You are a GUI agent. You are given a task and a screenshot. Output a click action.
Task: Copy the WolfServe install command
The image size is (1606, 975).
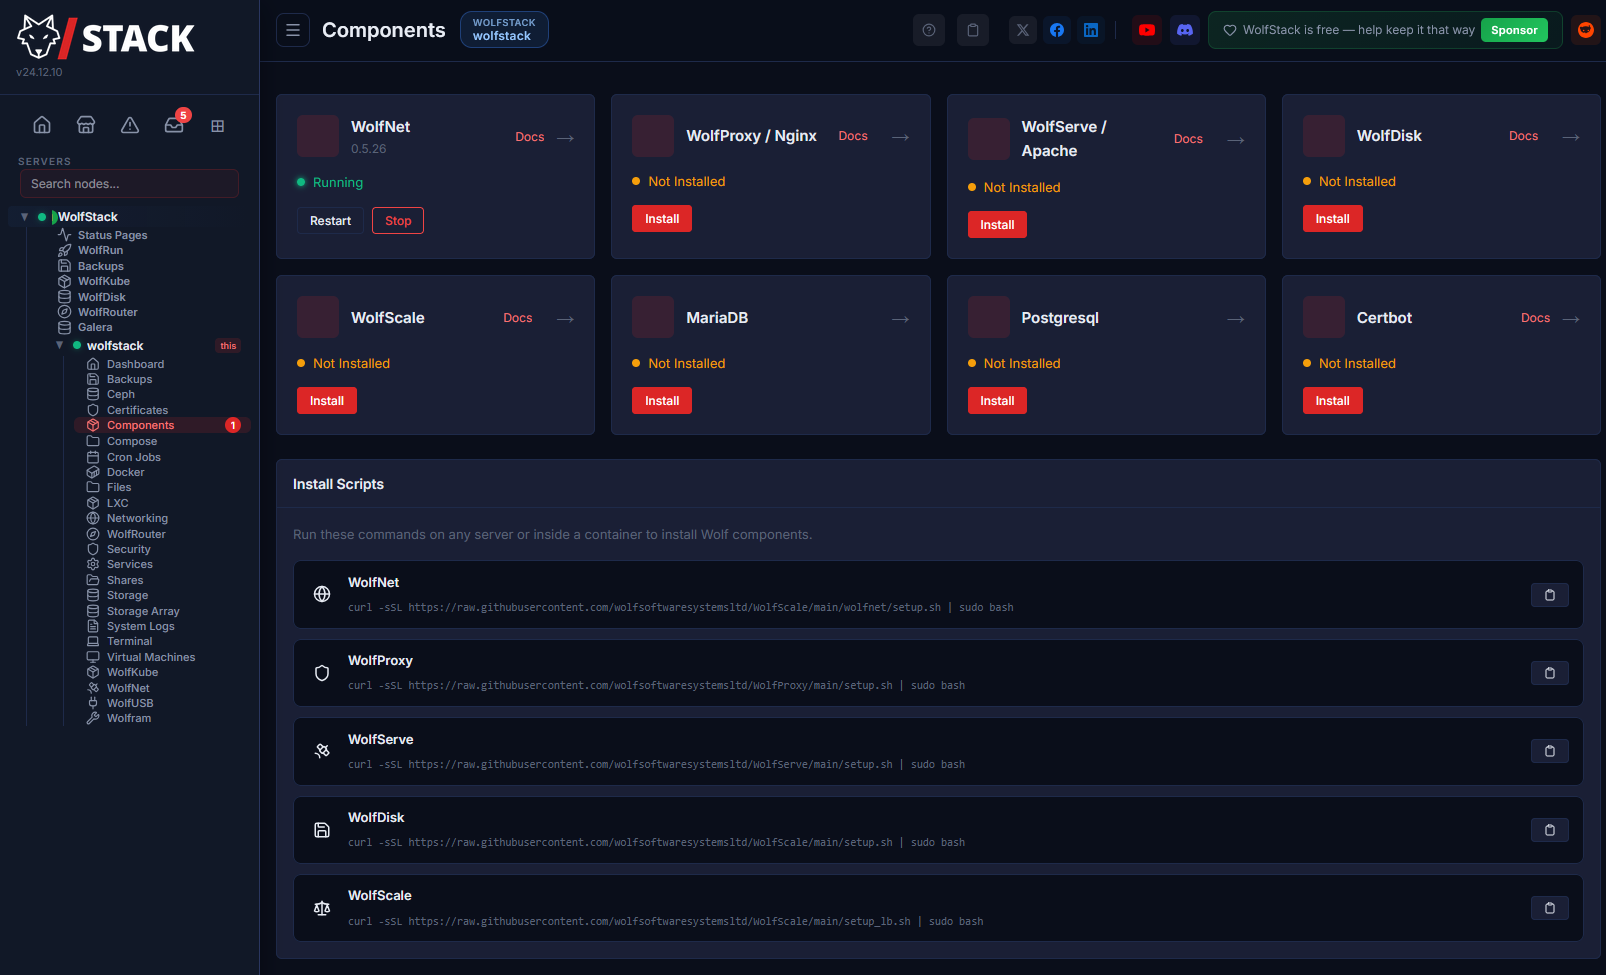point(1550,751)
